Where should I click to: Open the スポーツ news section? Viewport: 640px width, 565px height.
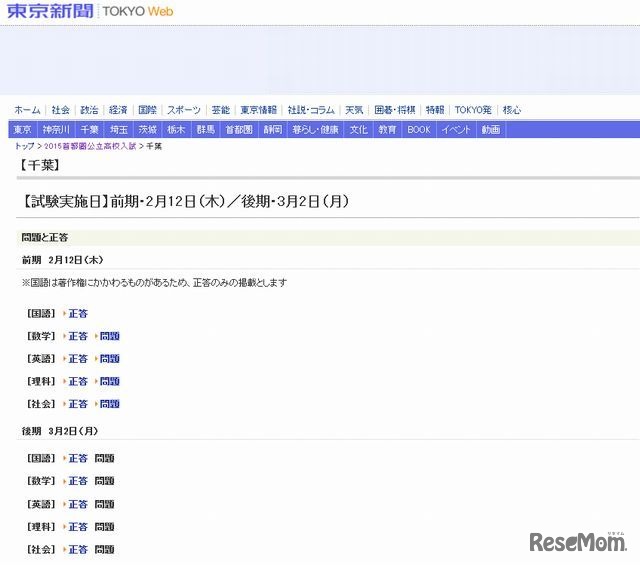point(184,110)
